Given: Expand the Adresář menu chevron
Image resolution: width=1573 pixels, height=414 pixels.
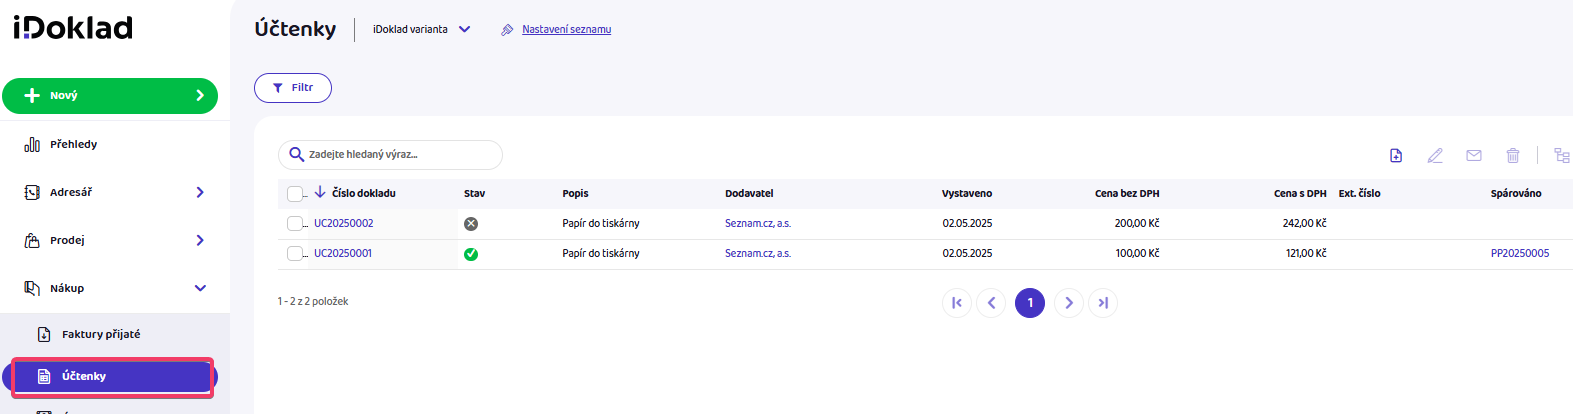Looking at the screenshot, I should [x=200, y=192].
